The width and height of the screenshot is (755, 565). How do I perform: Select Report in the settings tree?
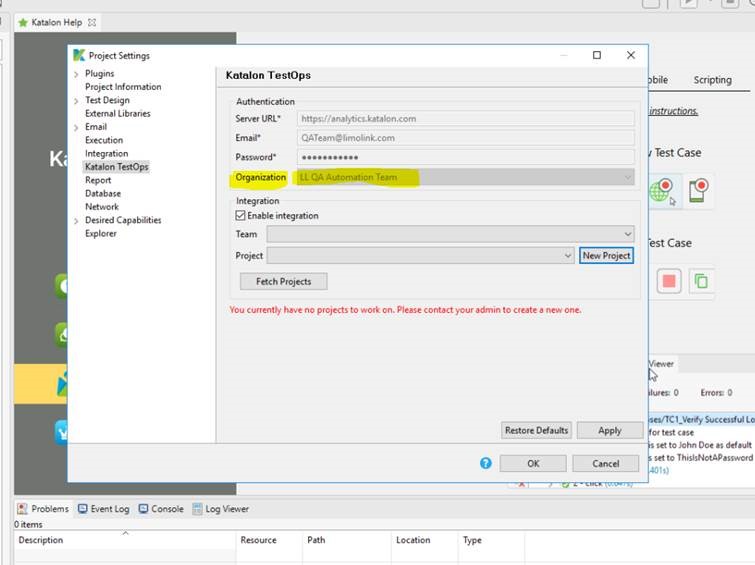[x=98, y=180]
